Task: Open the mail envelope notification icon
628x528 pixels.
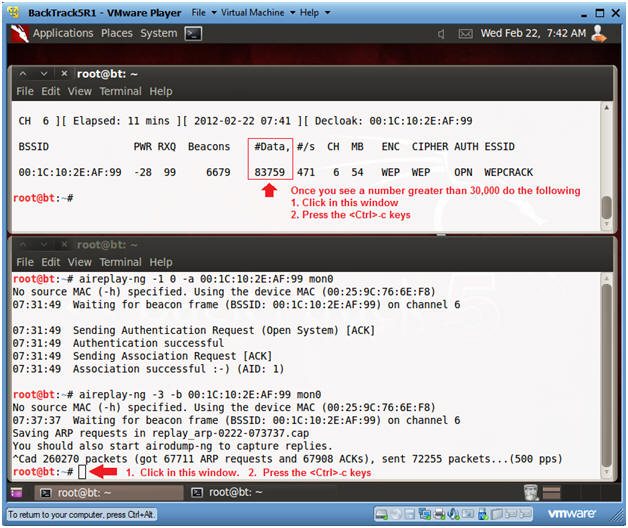Action: 465,34
